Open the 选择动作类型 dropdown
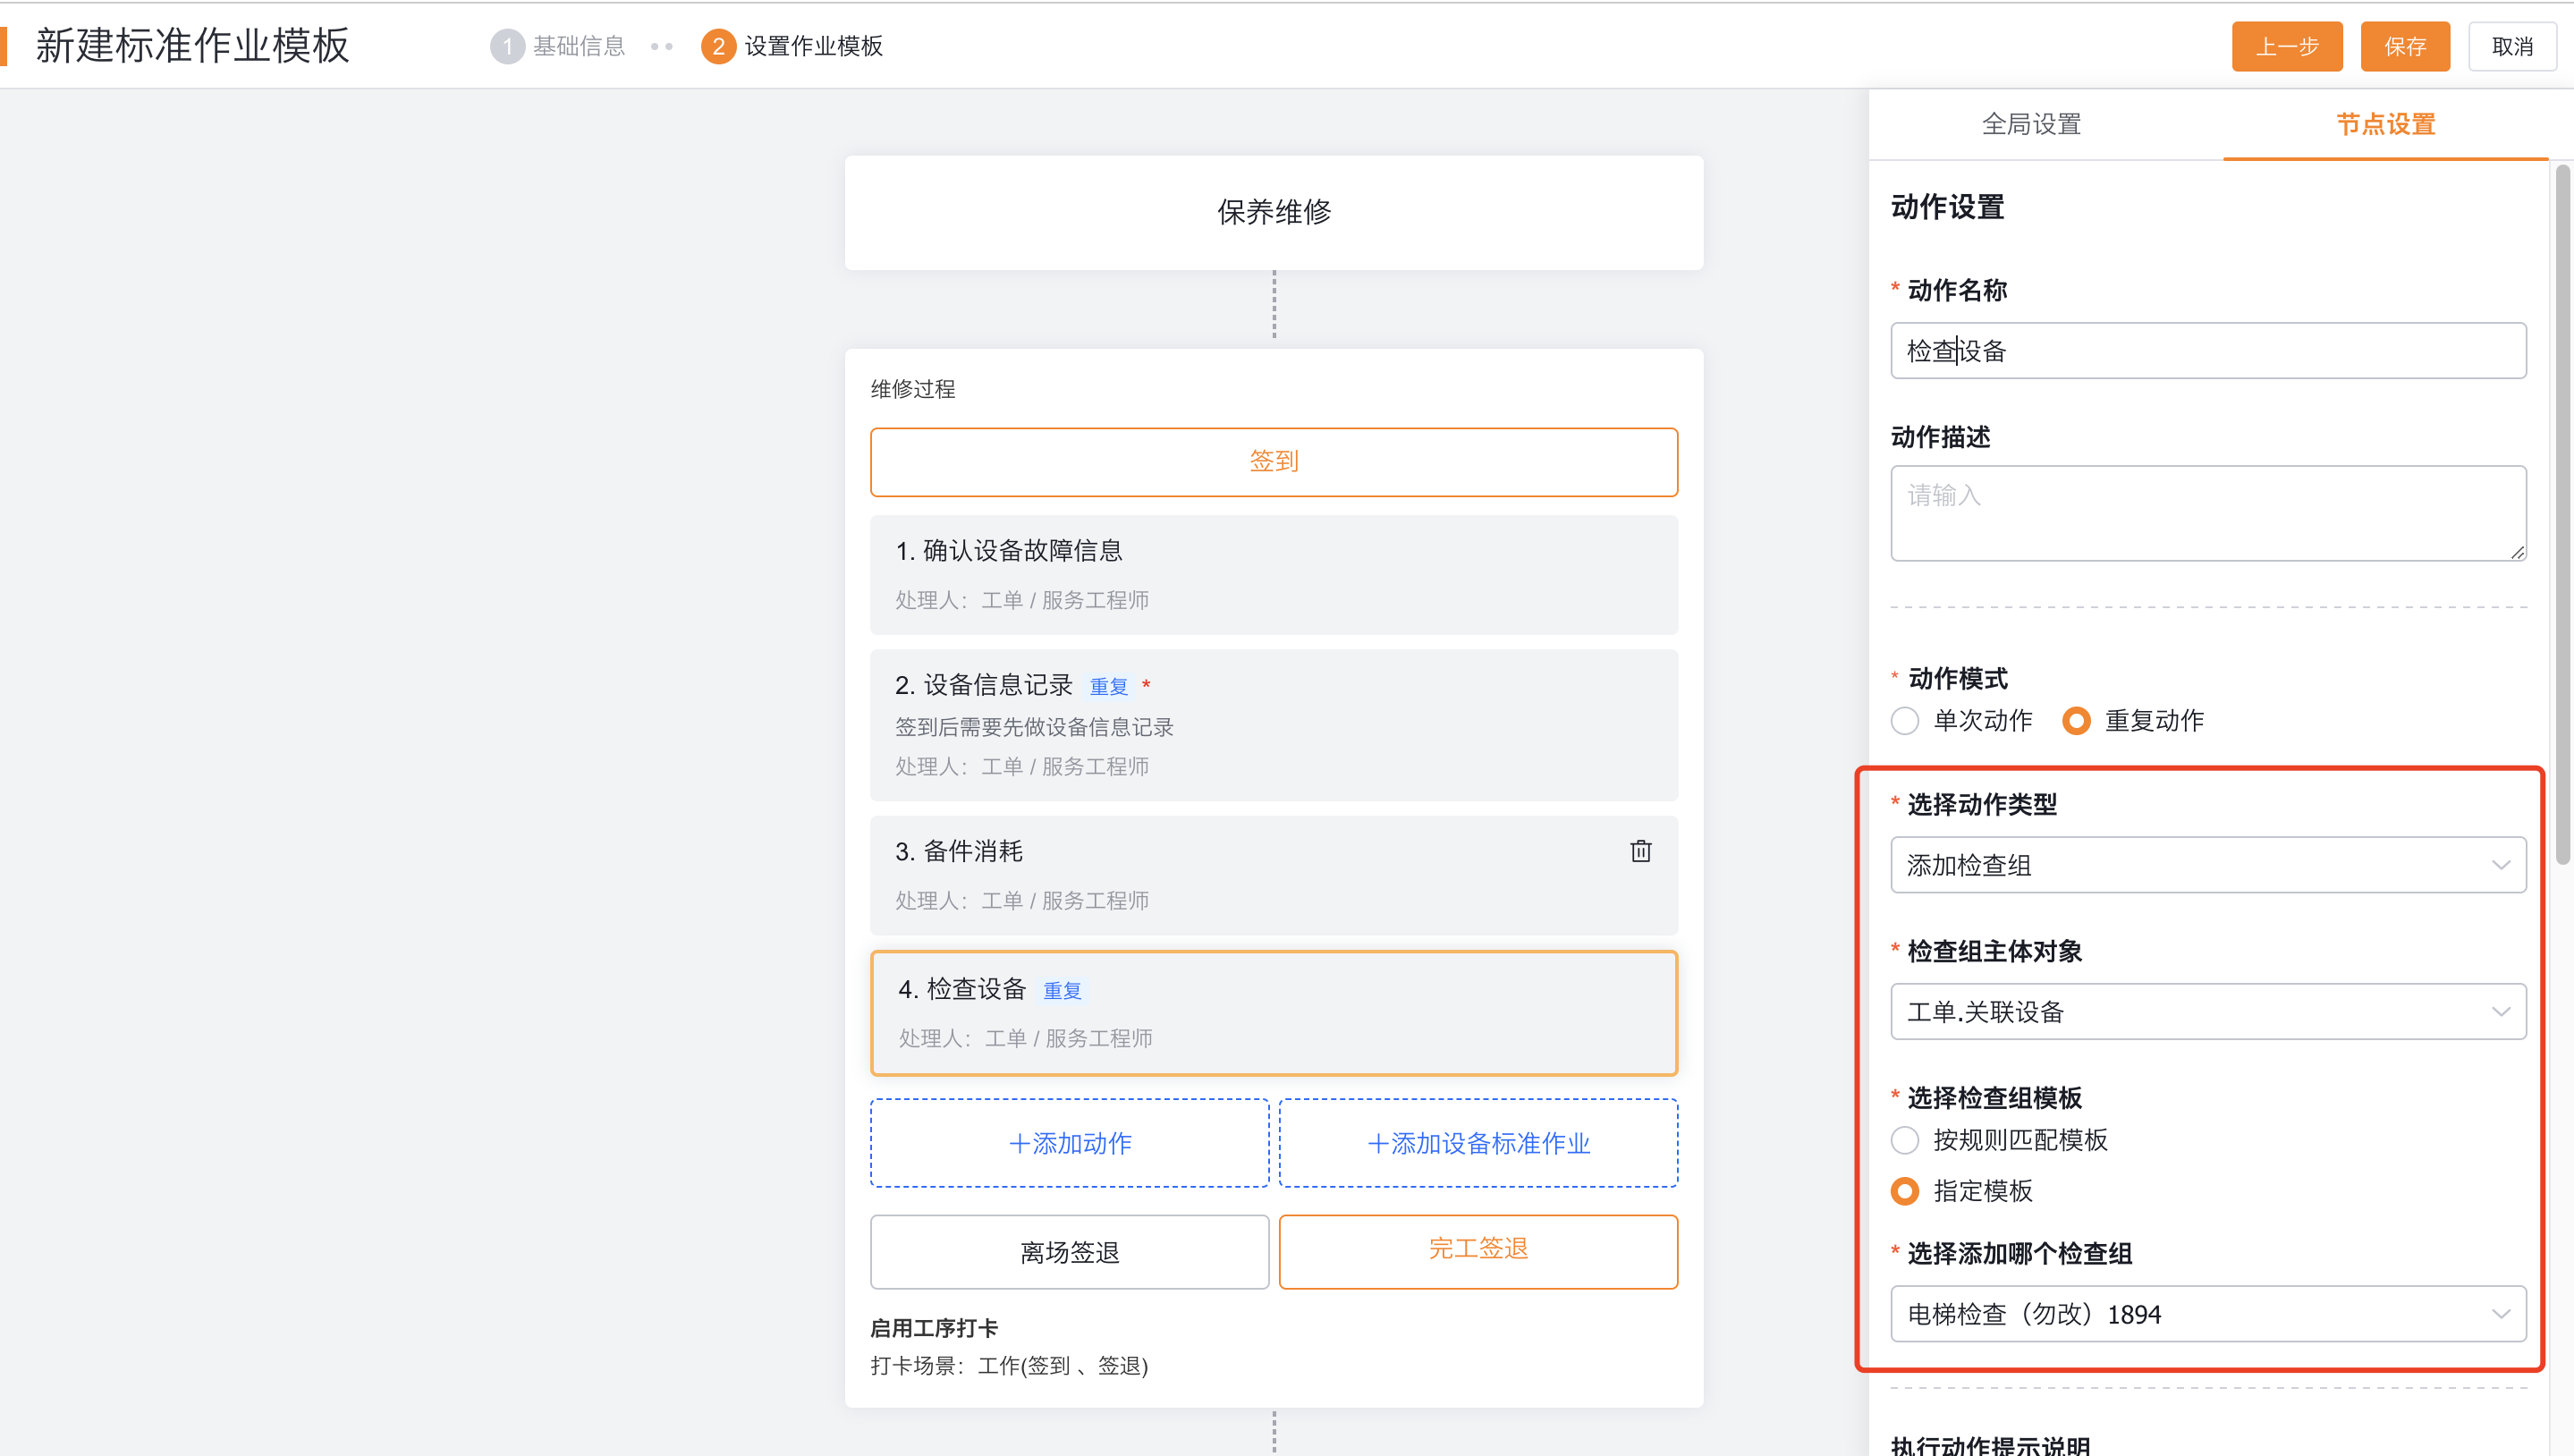This screenshot has width=2574, height=1456. (x=2207, y=865)
